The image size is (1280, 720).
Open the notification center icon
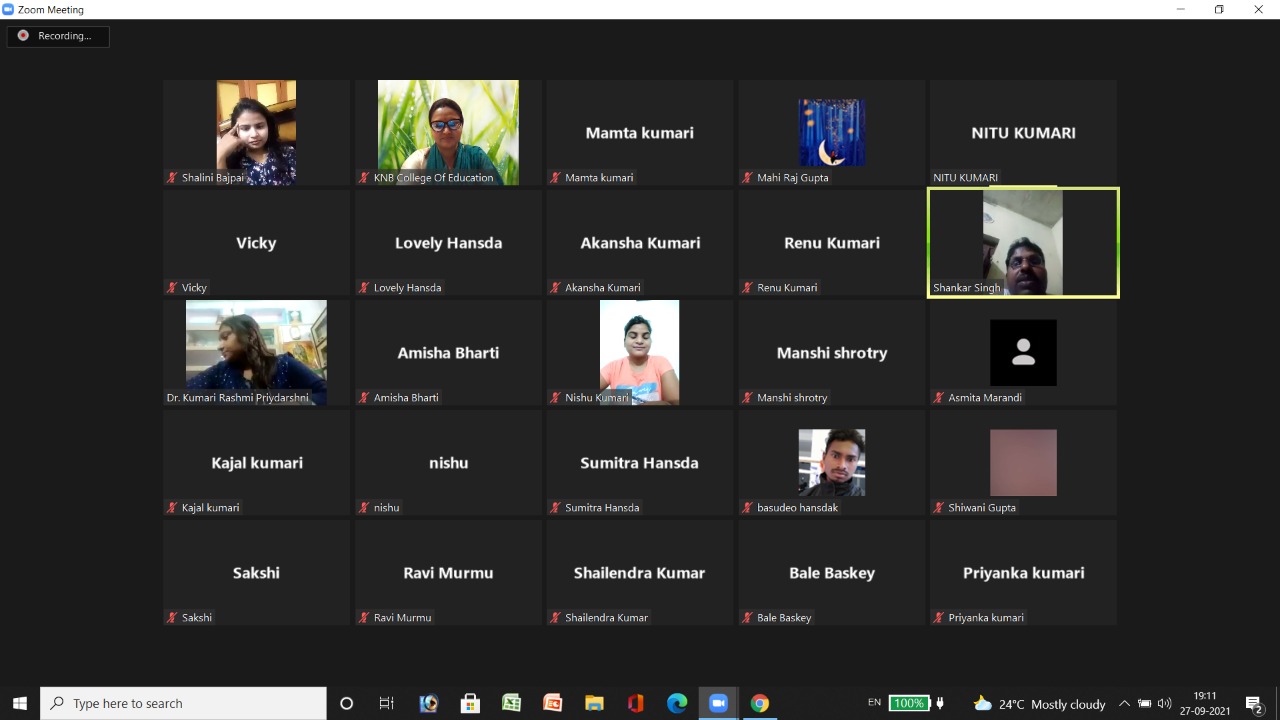pos(1254,703)
